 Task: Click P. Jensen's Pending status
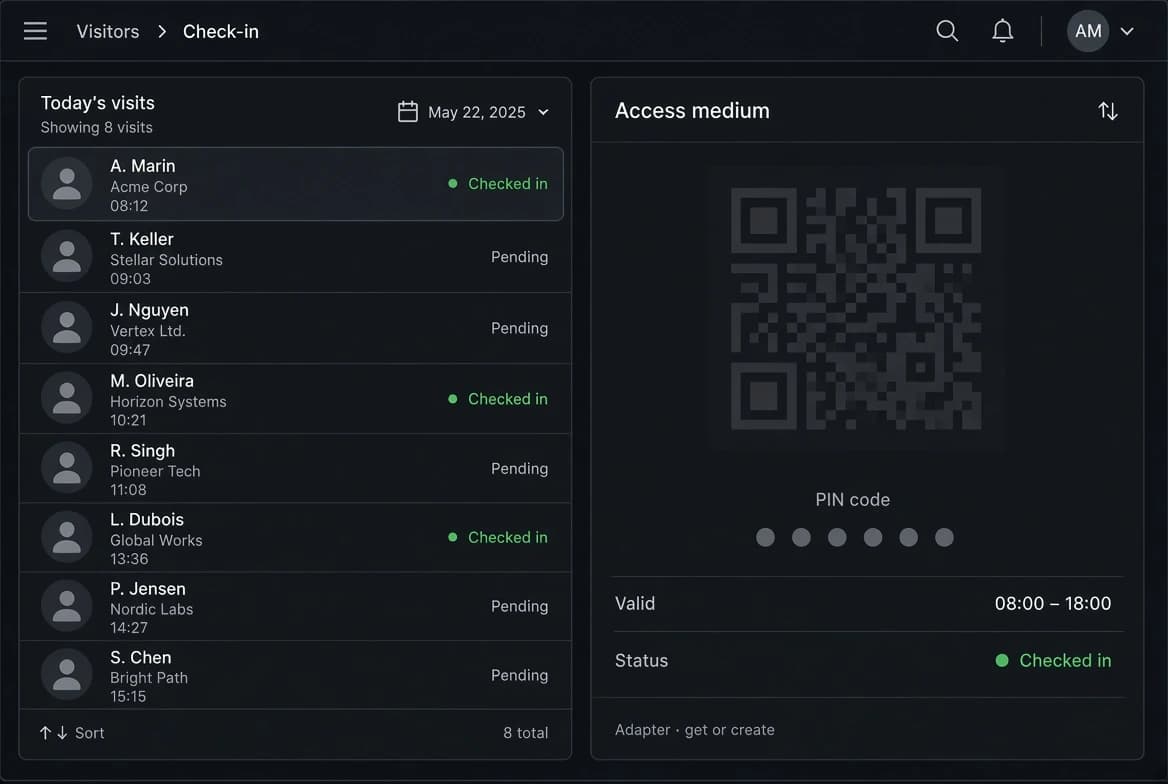pyautogui.click(x=519, y=607)
